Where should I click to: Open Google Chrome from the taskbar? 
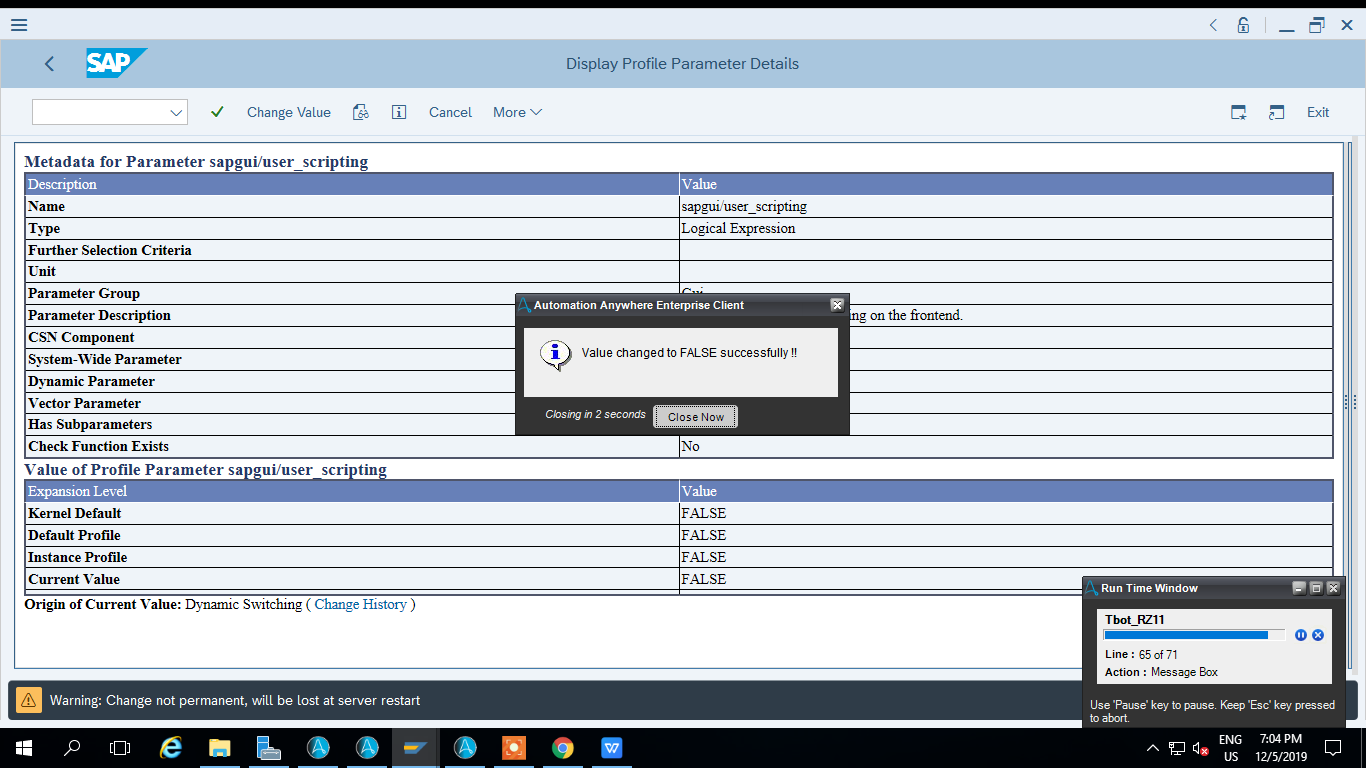pyautogui.click(x=563, y=748)
